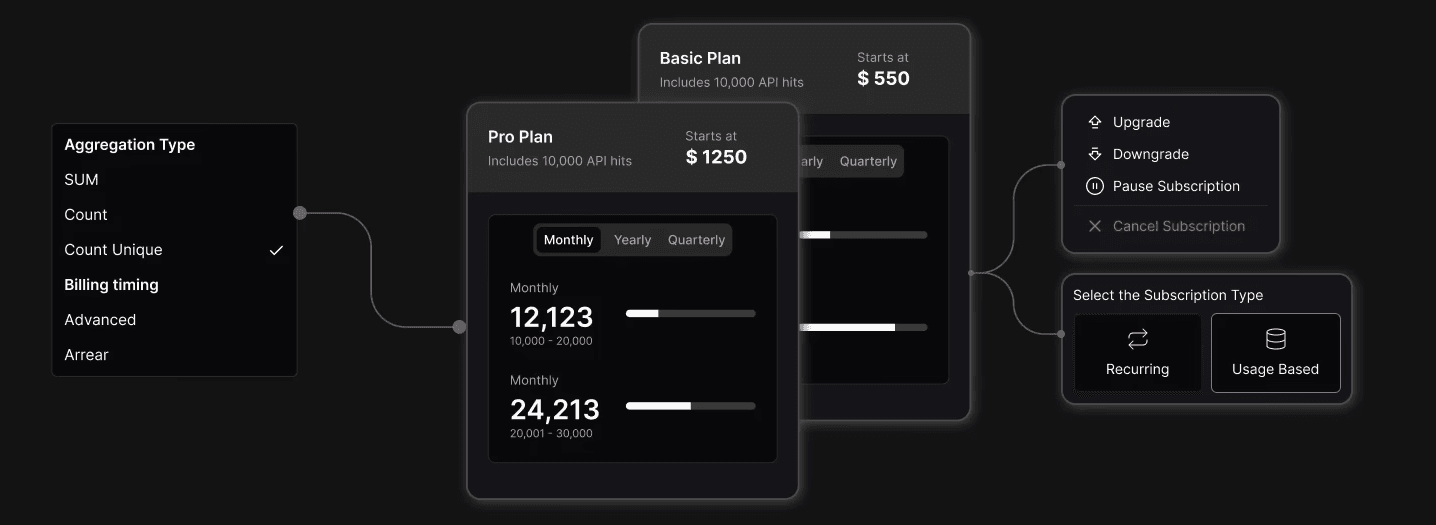Select the Downgrade menu entry
The height and width of the screenshot is (525, 1436).
pyautogui.click(x=1170, y=154)
